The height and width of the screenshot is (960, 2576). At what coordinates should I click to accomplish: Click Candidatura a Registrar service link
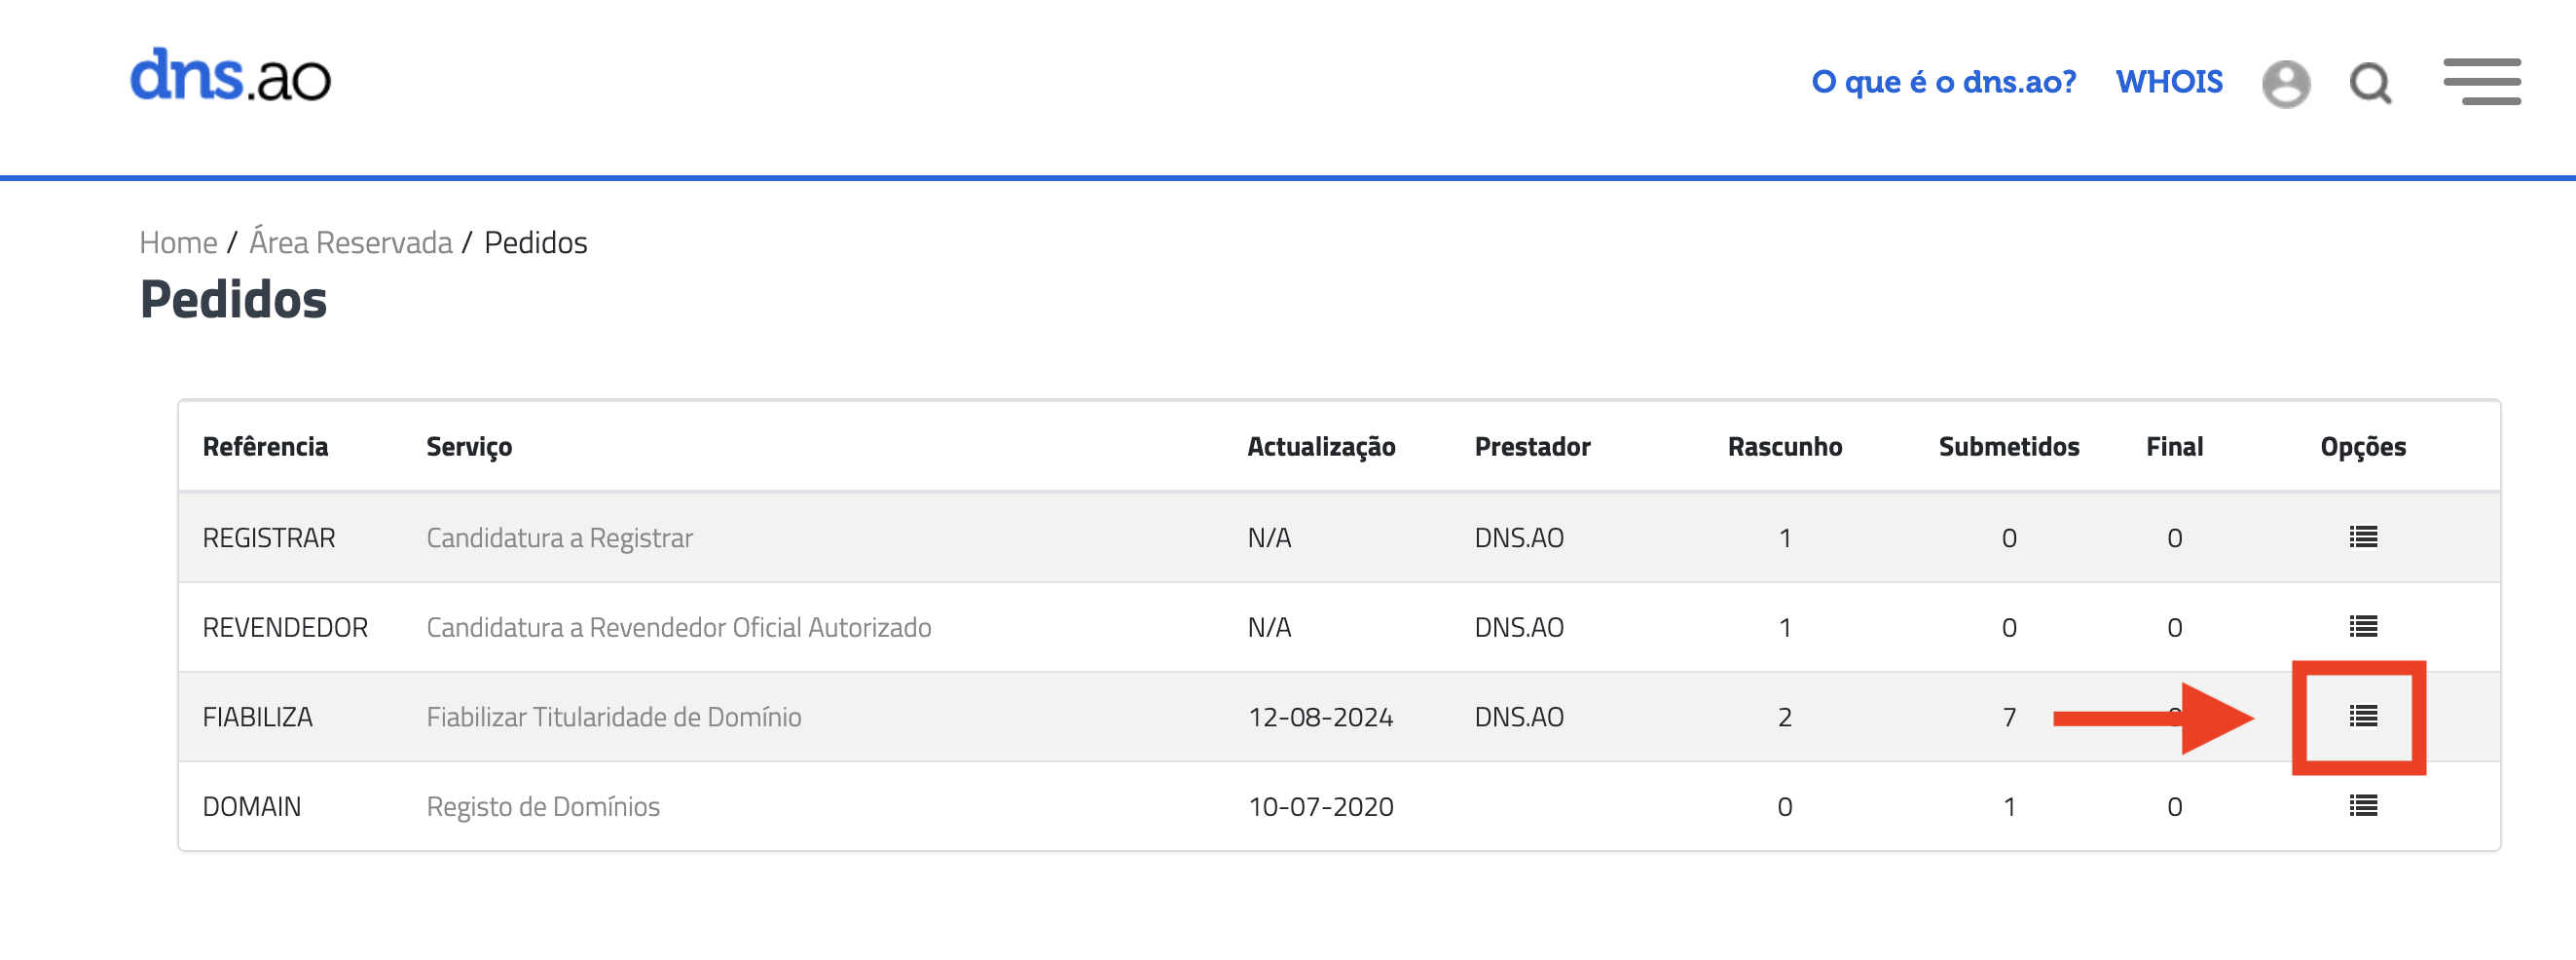pos(559,538)
